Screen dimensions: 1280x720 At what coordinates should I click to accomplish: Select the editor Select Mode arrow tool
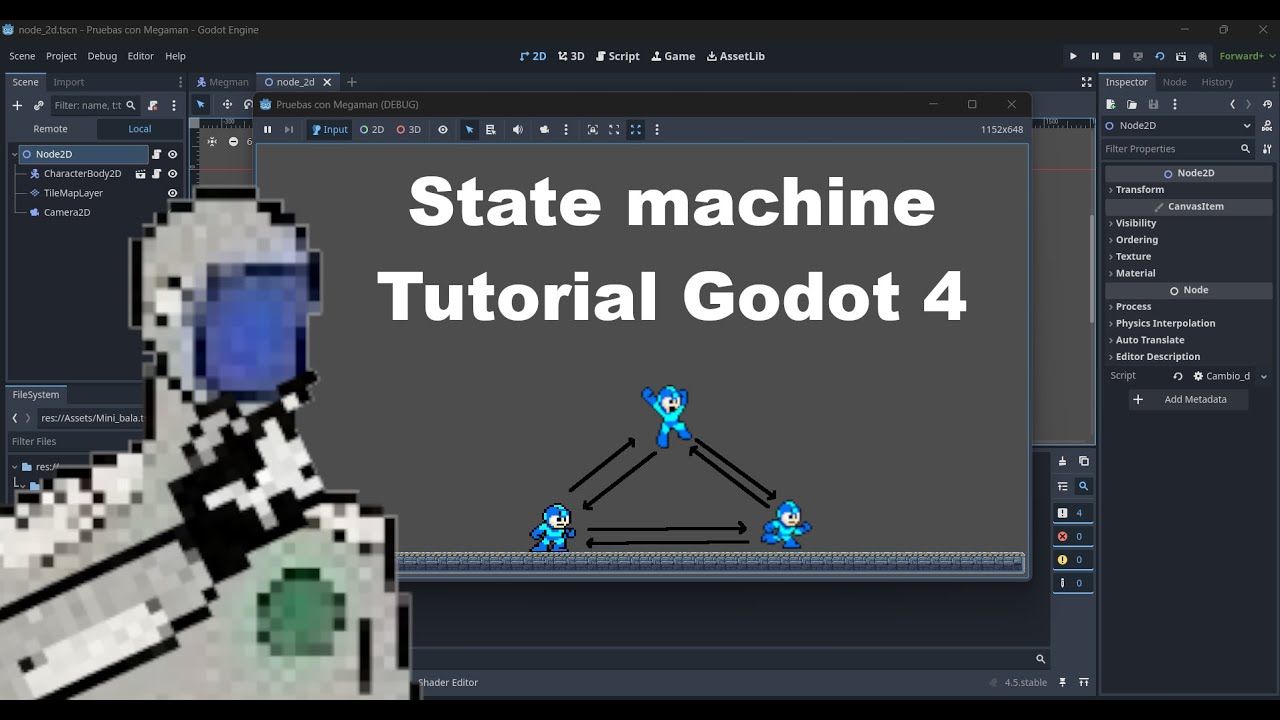(200, 104)
